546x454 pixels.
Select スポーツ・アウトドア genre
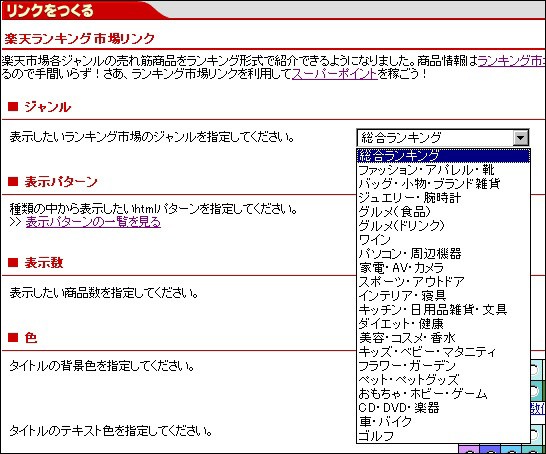(x=443, y=281)
